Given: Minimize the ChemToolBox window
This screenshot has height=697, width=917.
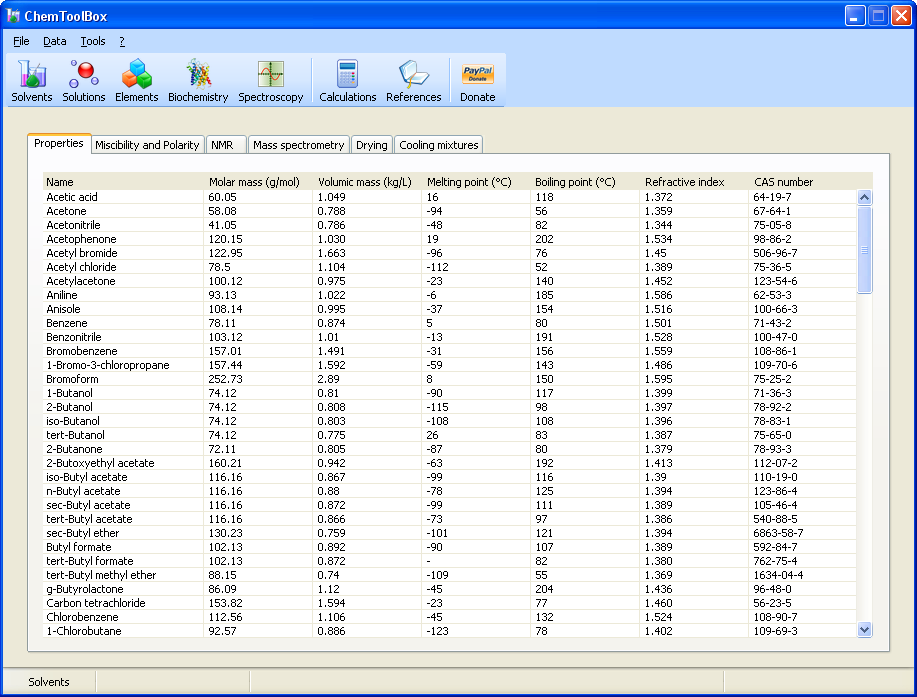Looking at the screenshot, I should 855,16.
